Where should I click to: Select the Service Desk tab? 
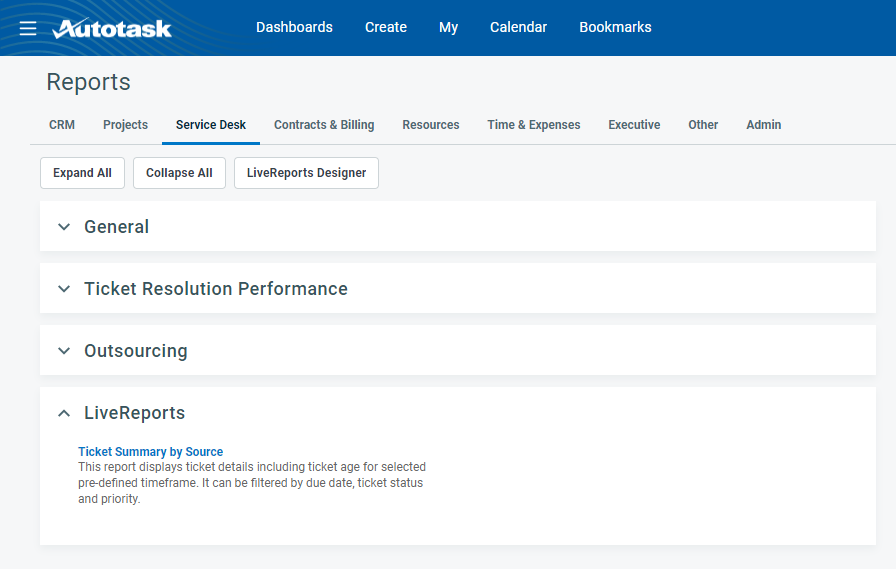[211, 125]
